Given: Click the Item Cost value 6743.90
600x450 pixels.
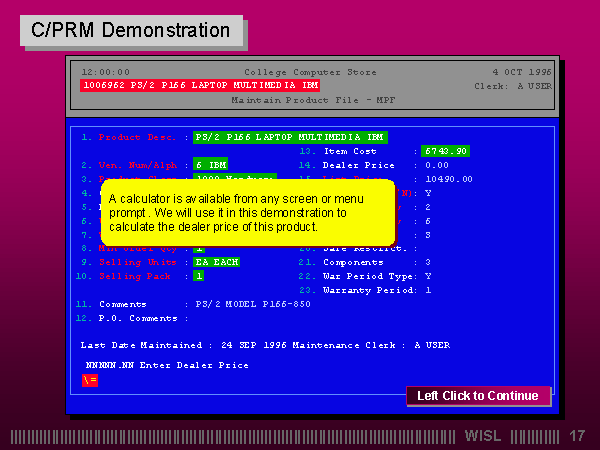Looking at the screenshot, I should coord(445,151).
